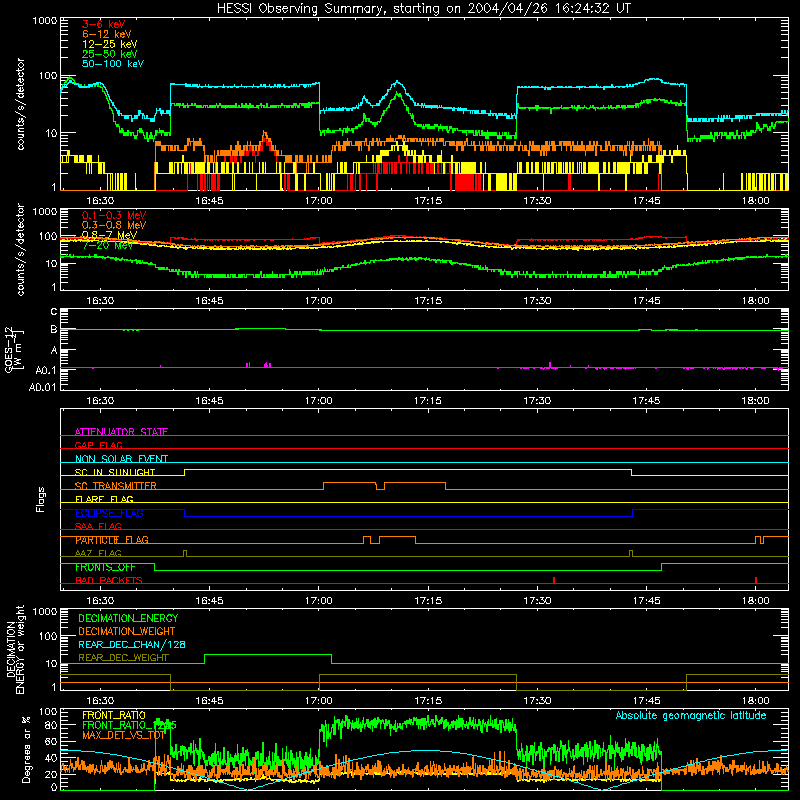Click the 80 tick label on Degrees axis
800x800 pixels.
pyautogui.click(x=51, y=725)
